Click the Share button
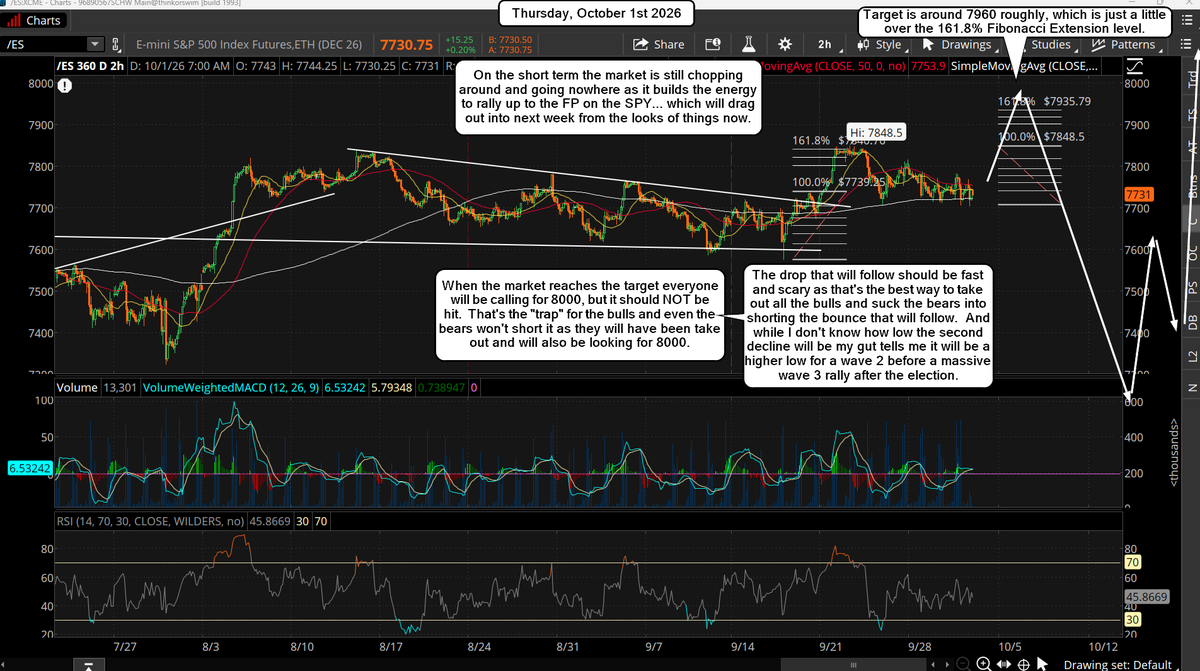The height and width of the screenshot is (671, 1200). (x=661, y=44)
